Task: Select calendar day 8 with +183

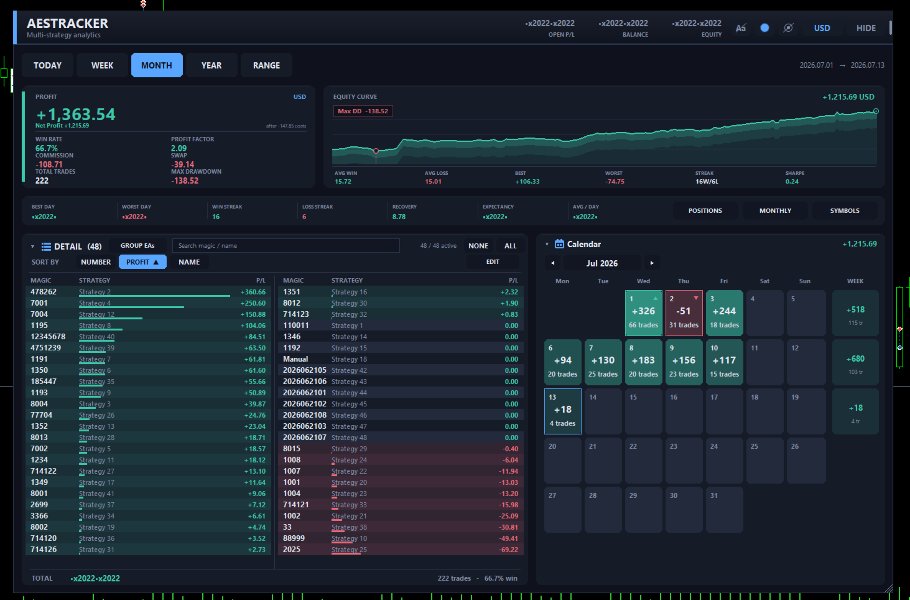Action: point(643,362)
